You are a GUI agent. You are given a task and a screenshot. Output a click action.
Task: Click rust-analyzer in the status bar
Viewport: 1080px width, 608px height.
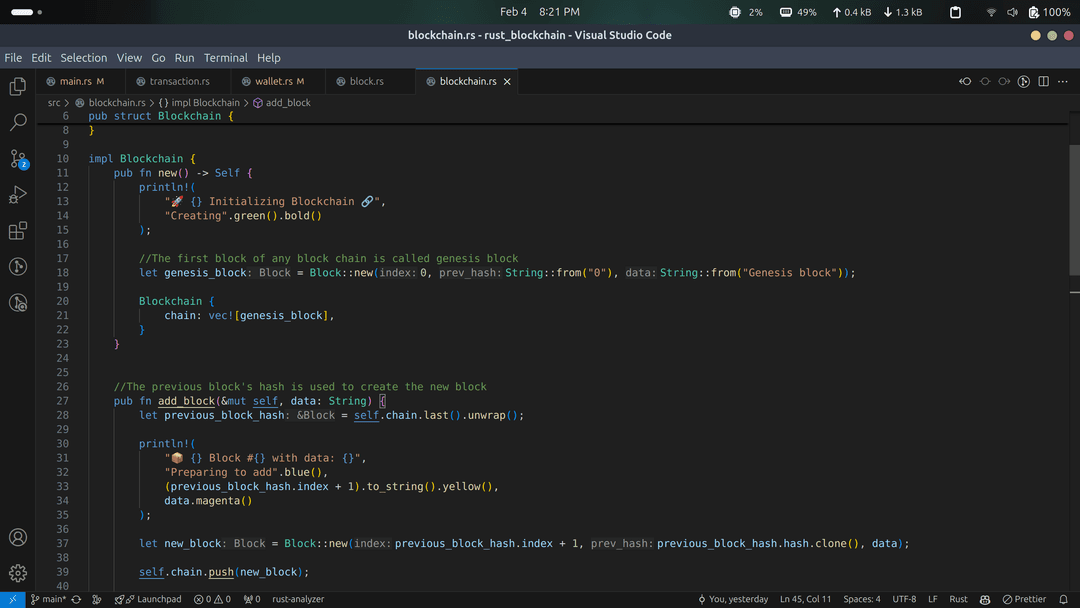click(x=297, y=599)
